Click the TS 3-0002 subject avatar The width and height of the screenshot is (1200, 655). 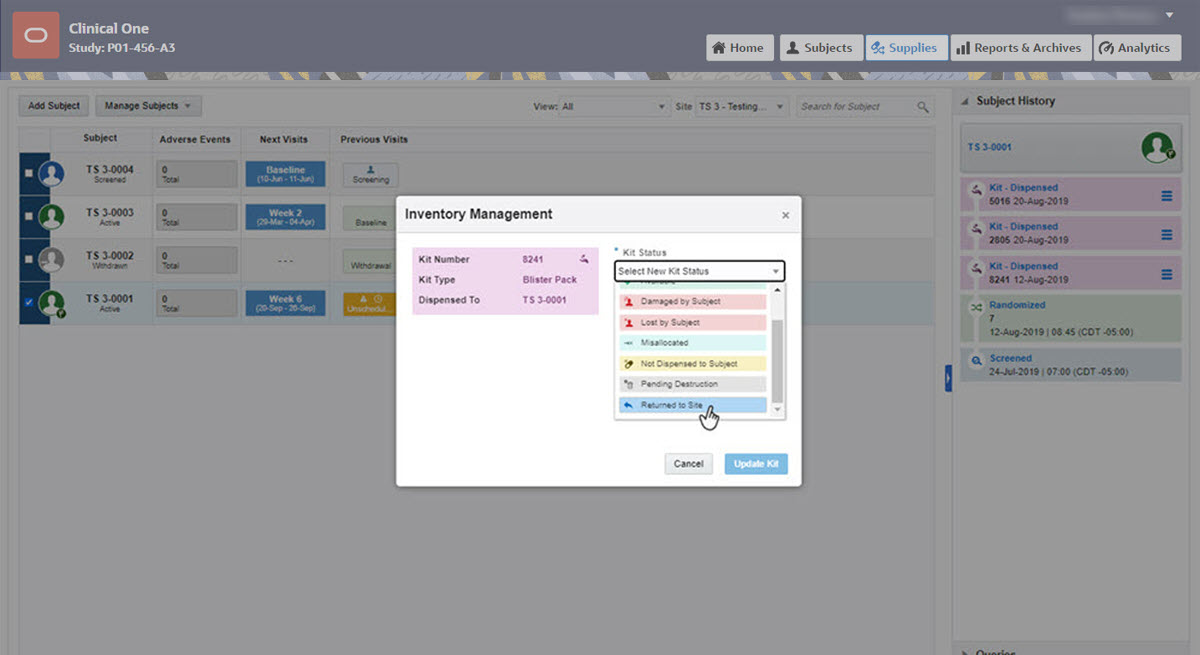coord(51,260)
